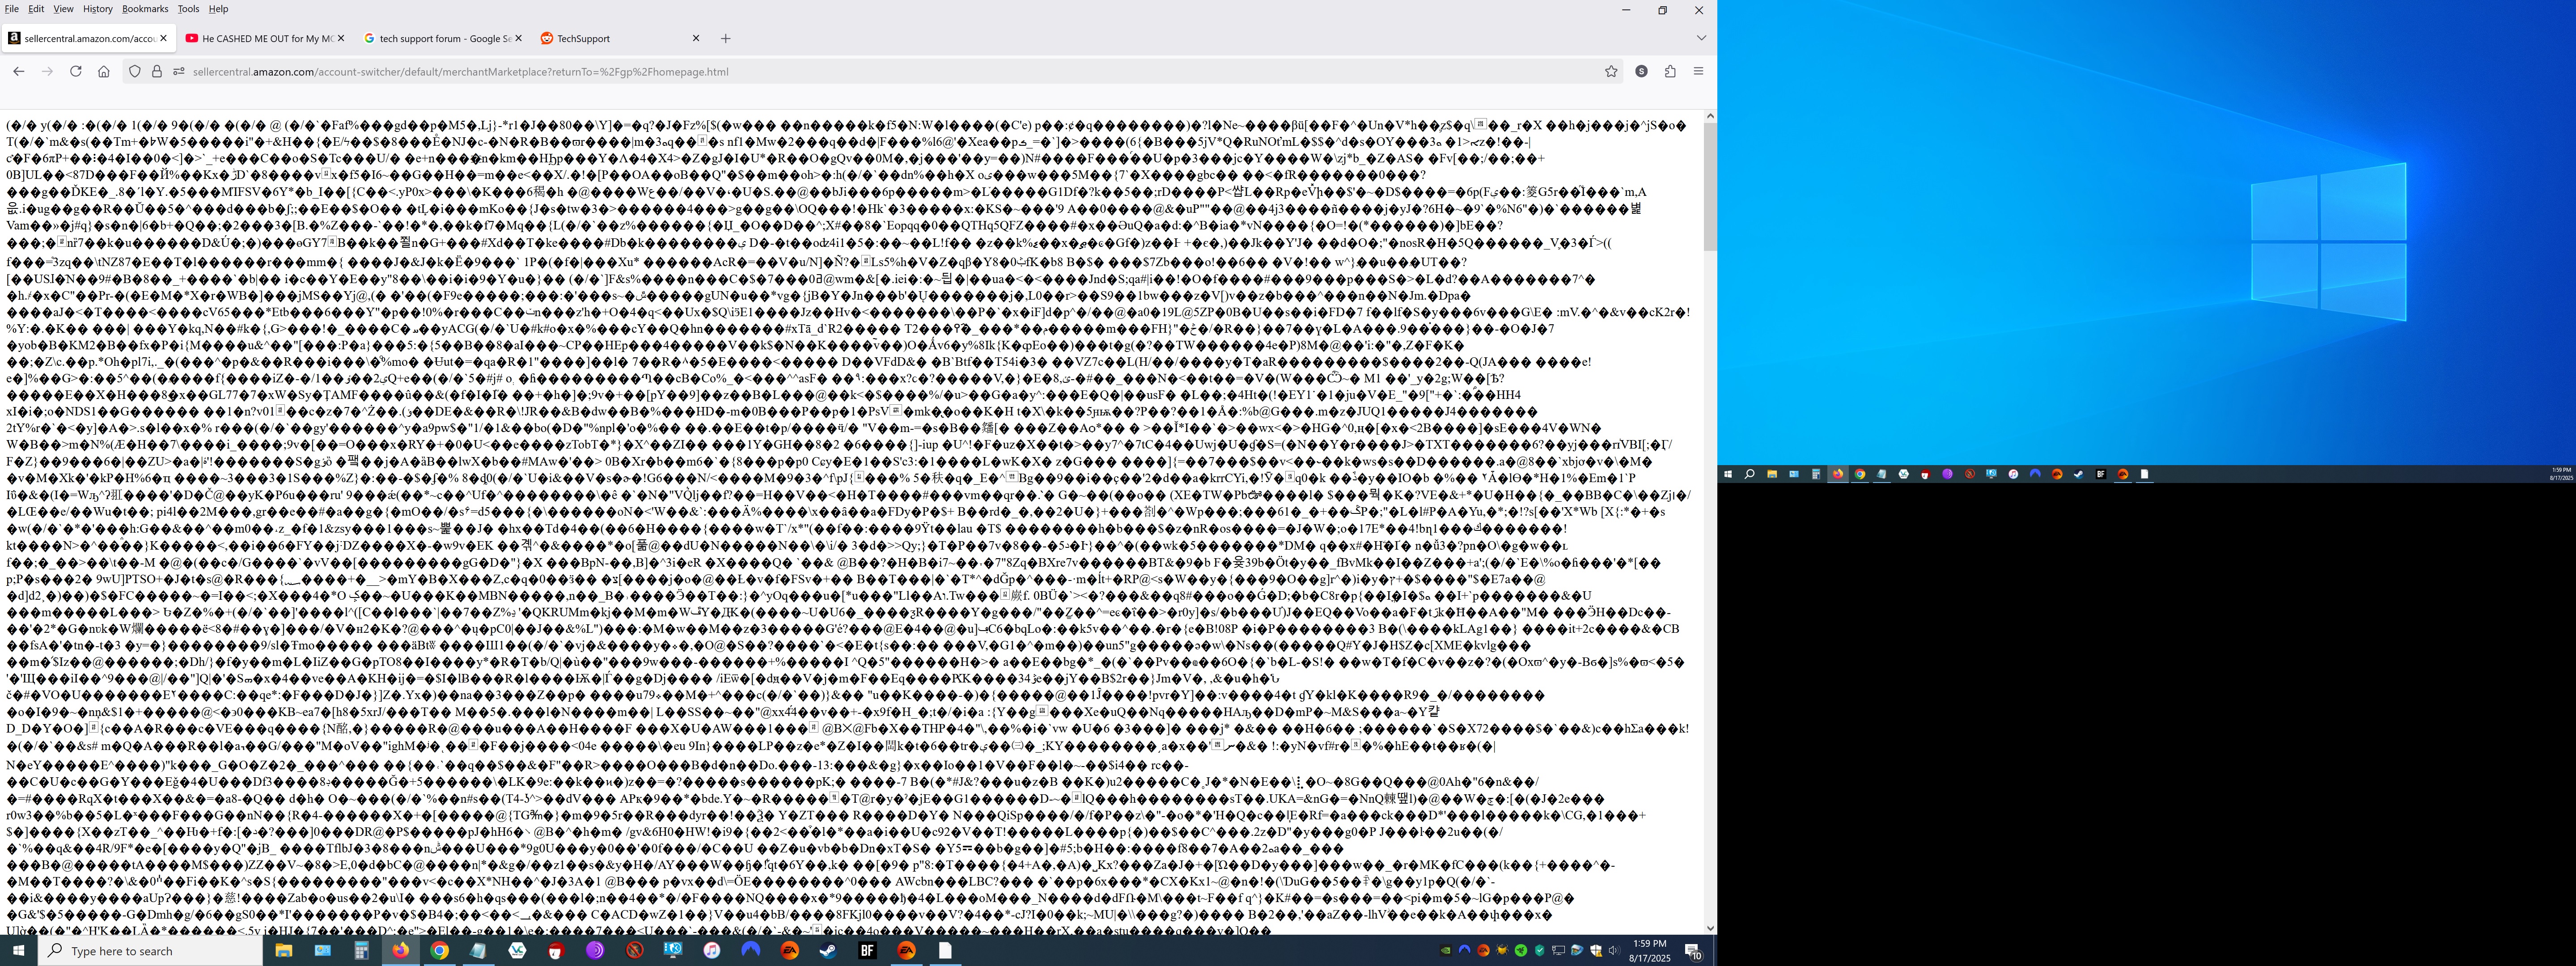Open the Notepad++ style notepad taskbar icon
This screenshot has width=2576, height=966.
point(478,950)
